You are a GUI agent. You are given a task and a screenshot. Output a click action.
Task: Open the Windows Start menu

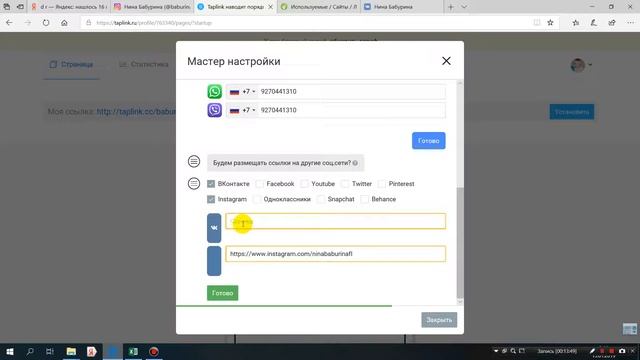[10, 351]
